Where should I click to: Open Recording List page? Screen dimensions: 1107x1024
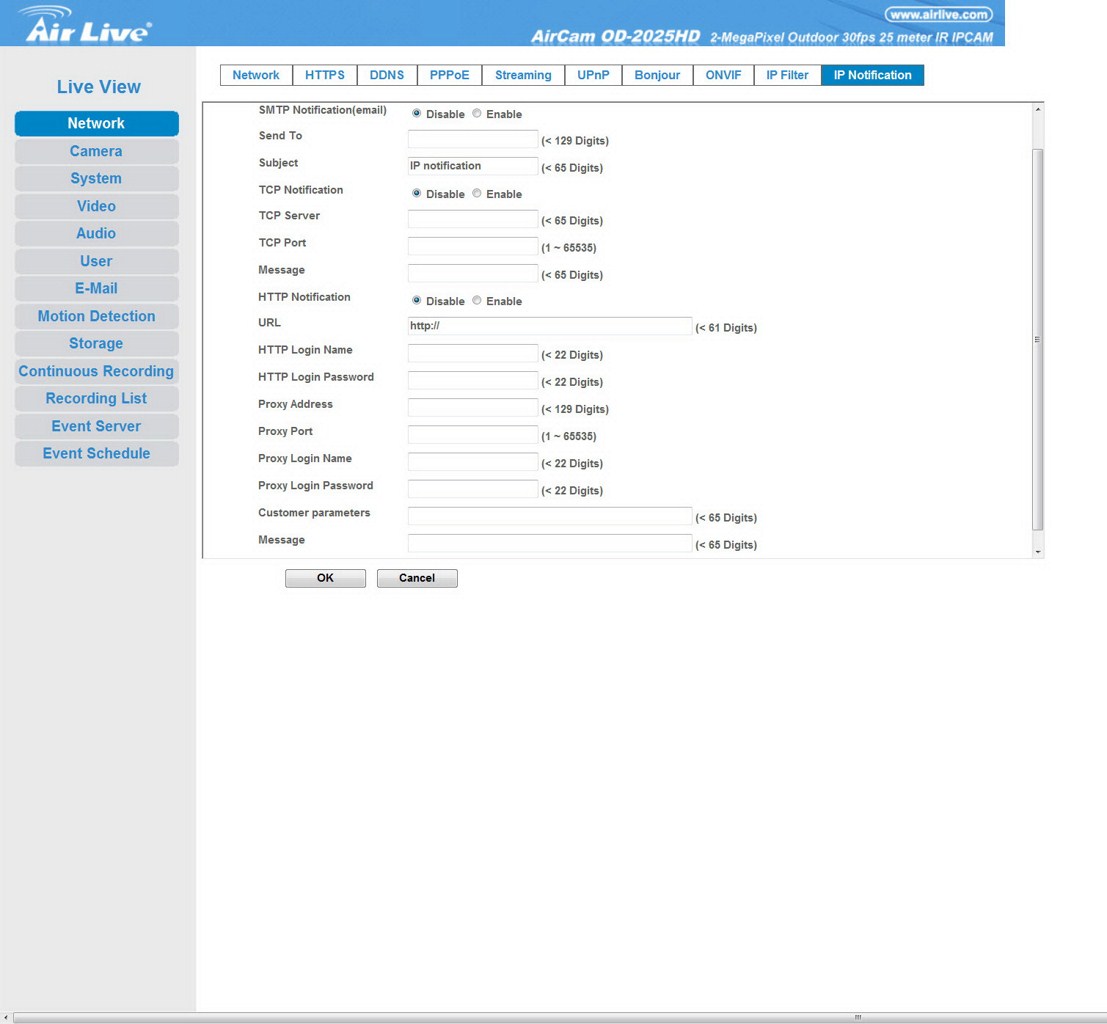[x=97, y=399]
